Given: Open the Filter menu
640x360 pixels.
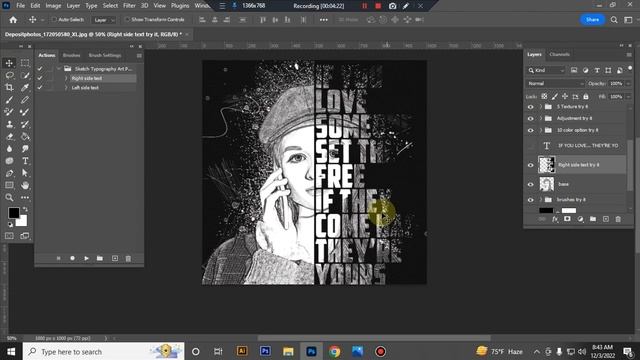Looking at the screenshot, I should point(129,6).
